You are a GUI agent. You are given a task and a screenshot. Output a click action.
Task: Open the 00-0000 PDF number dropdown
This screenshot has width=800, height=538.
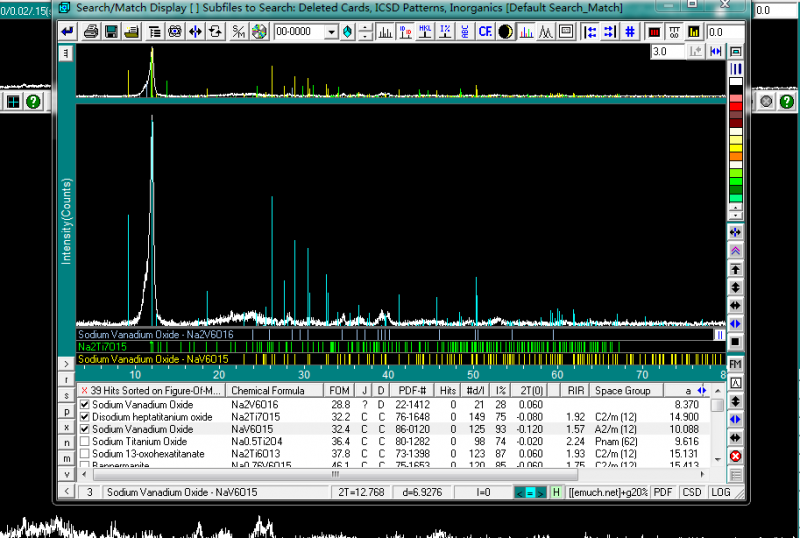pos(332,32)
